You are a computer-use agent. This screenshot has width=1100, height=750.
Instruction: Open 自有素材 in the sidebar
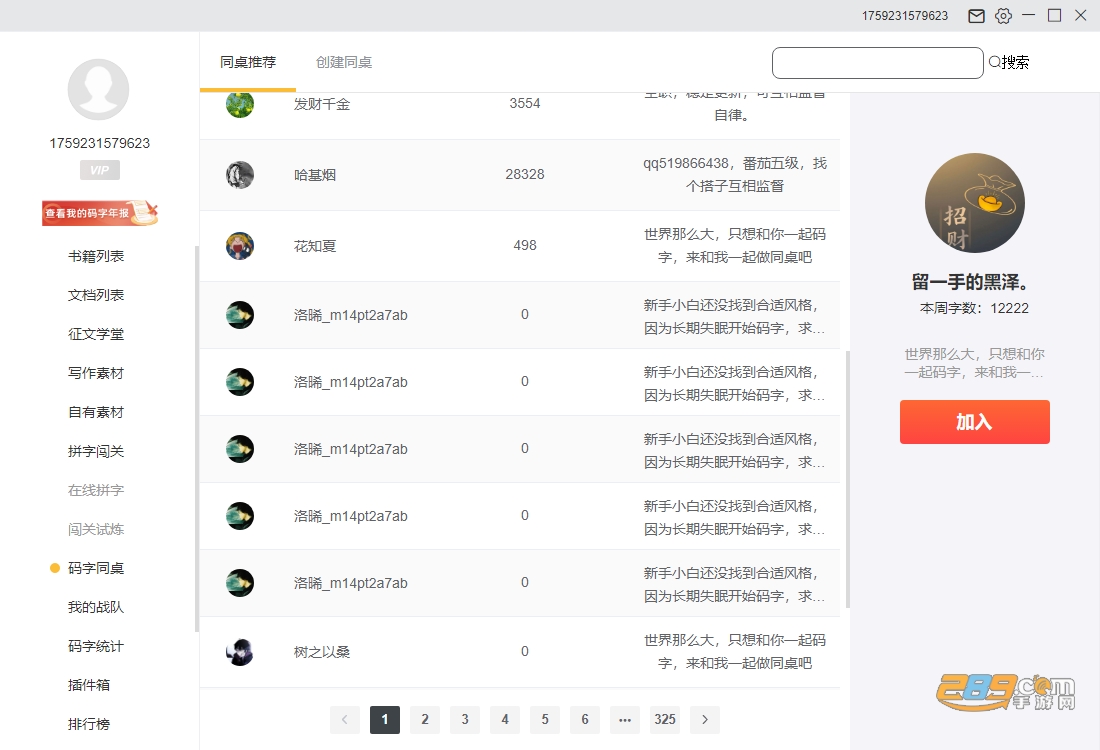[96, 412]
